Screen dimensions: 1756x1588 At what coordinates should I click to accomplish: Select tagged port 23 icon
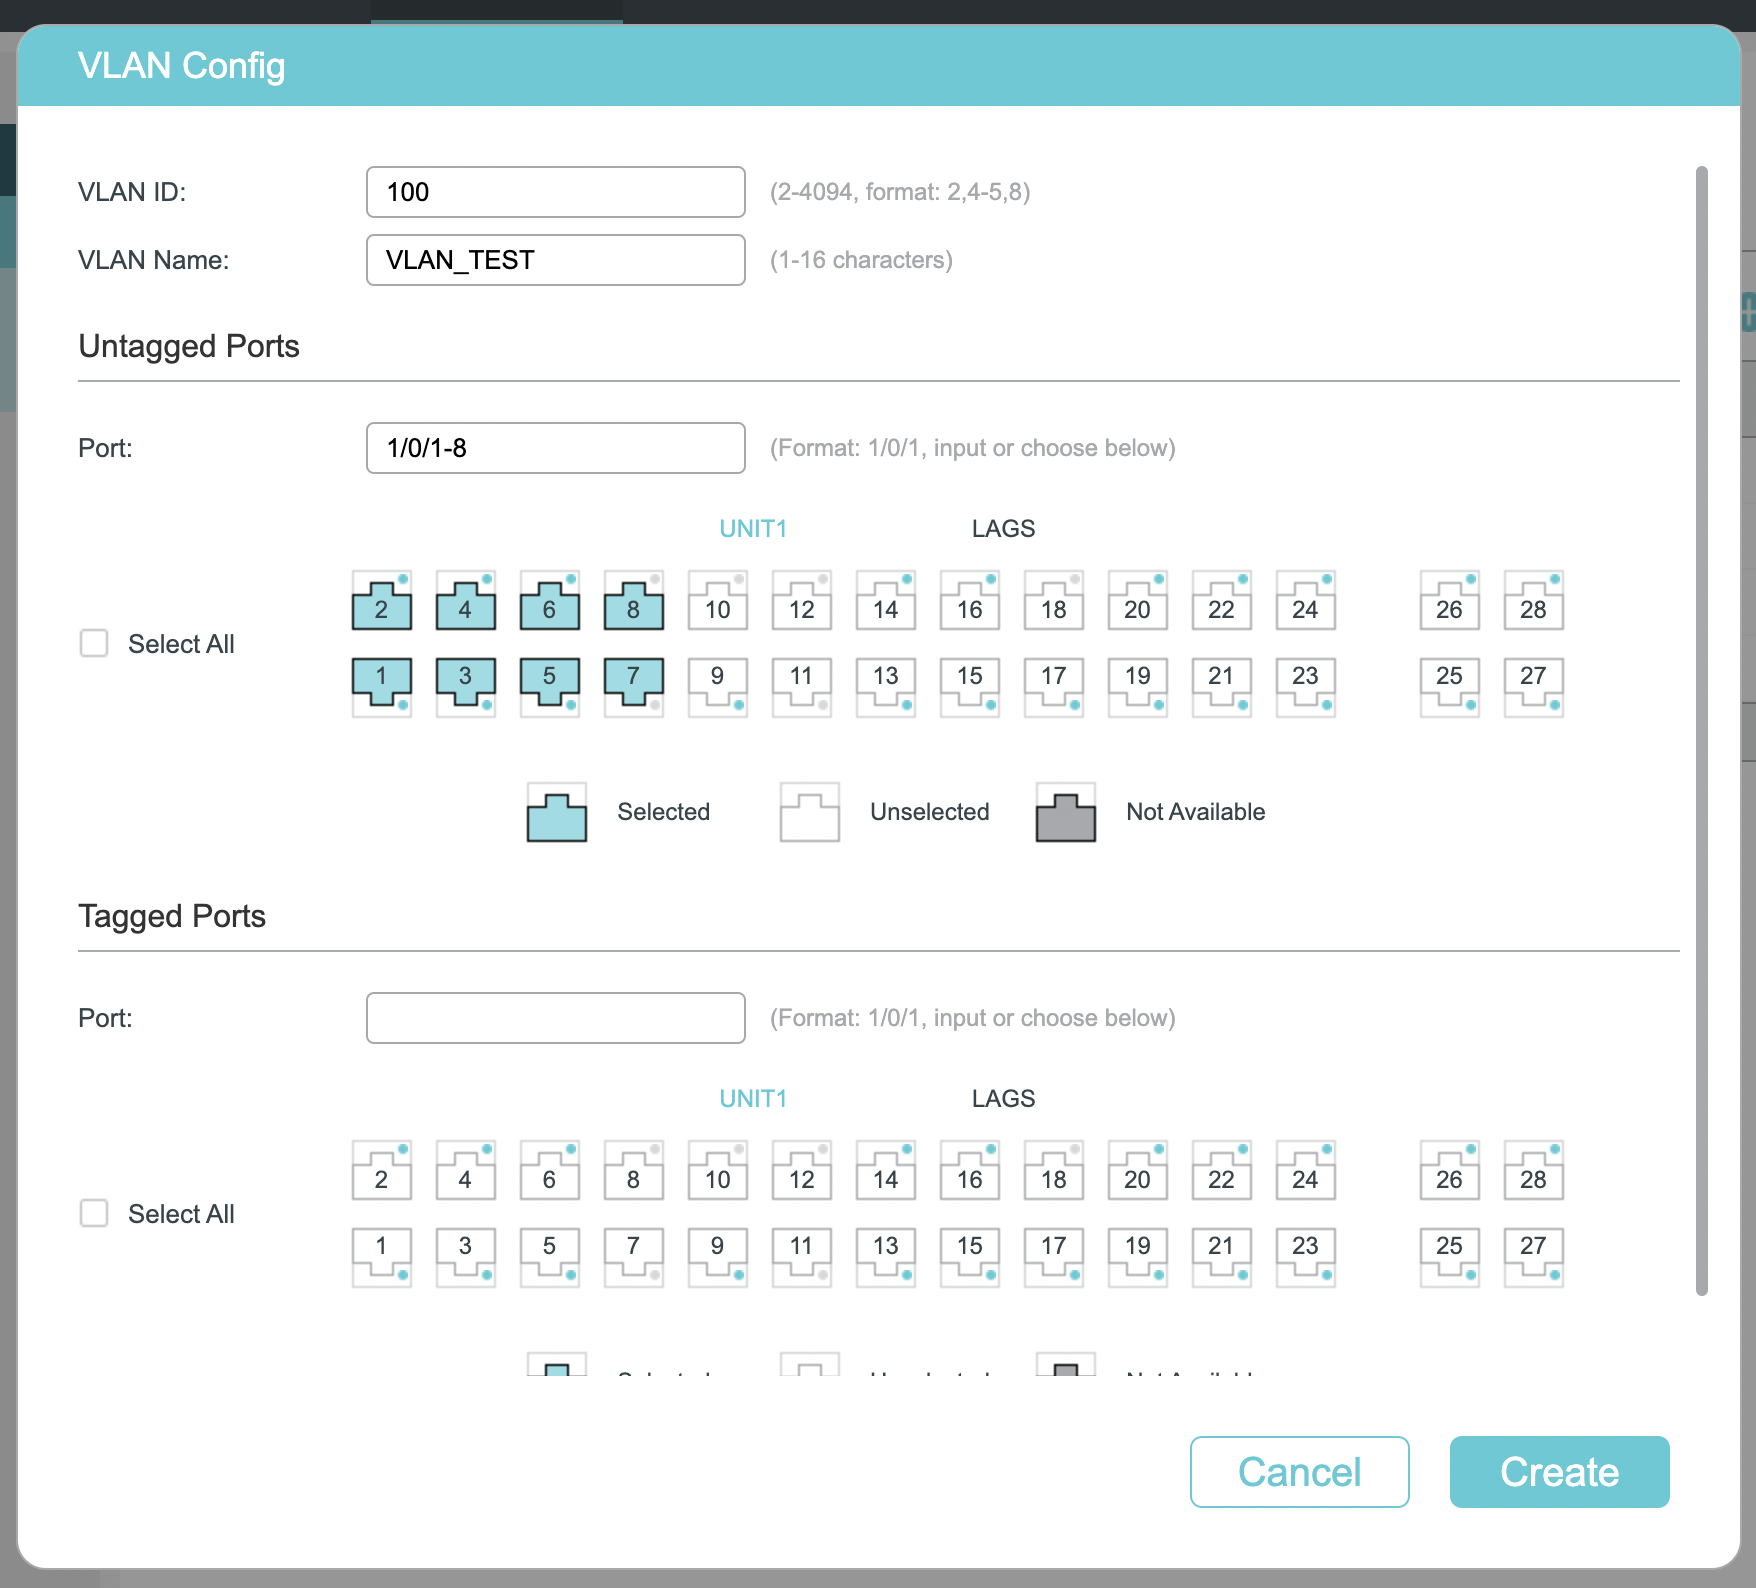pos(1306,1257)
